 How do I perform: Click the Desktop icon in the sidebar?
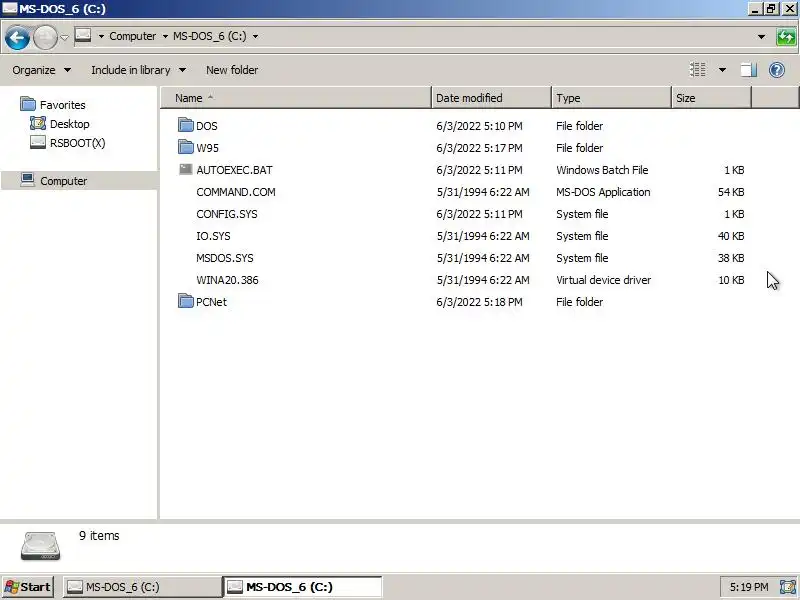coord(38,123)
